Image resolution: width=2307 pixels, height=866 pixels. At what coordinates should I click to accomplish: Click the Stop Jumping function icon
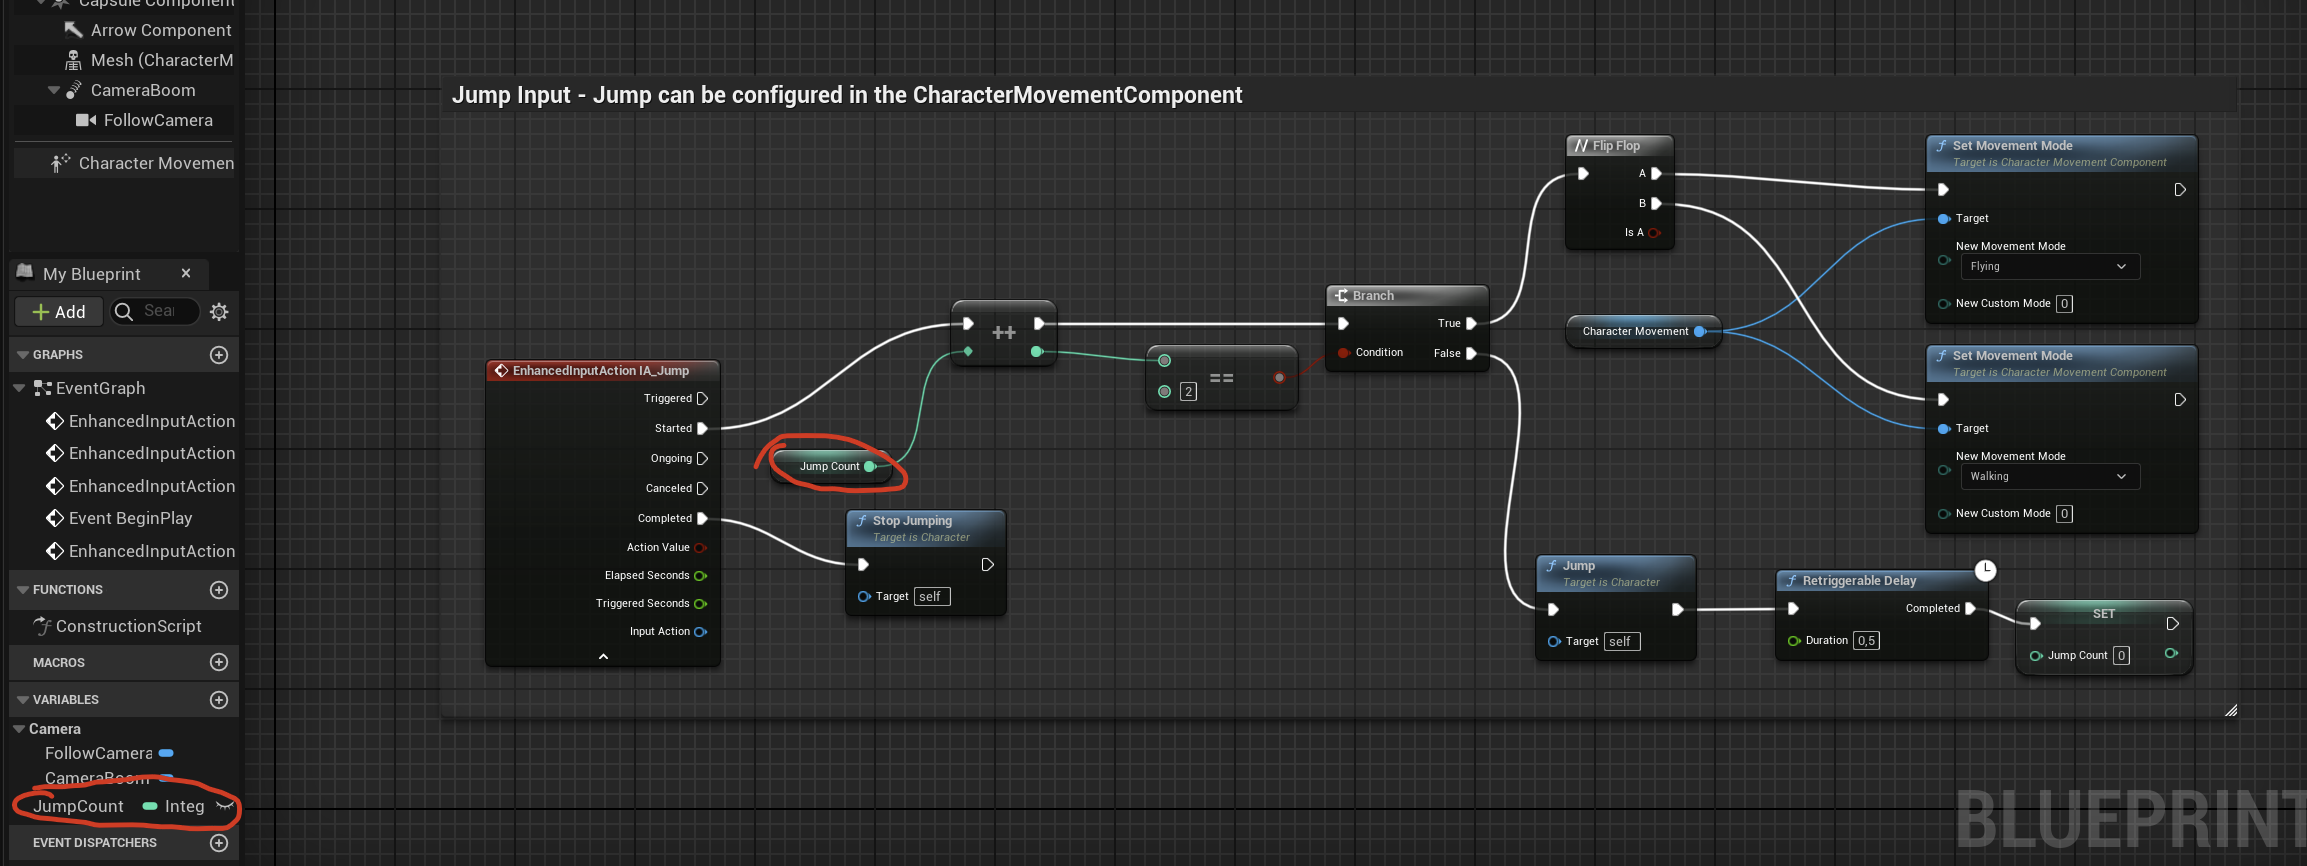(861, 521)
